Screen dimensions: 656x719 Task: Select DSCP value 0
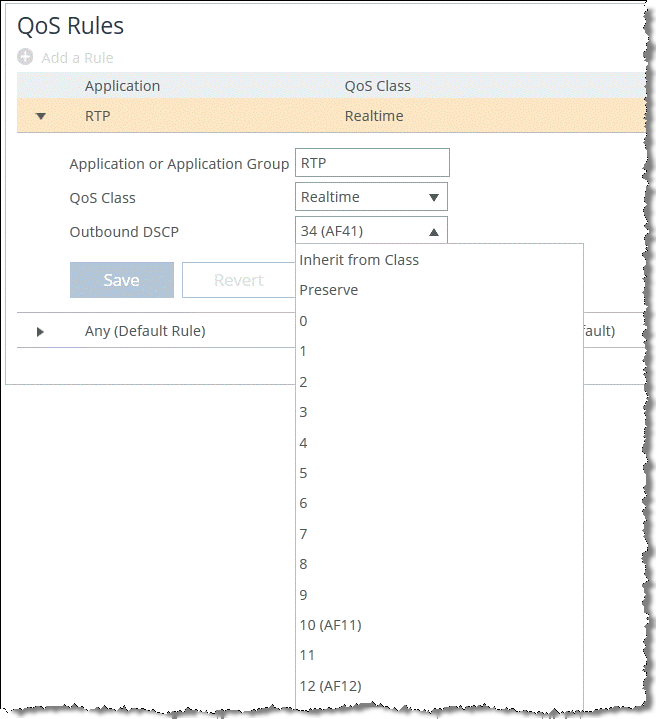point(304,321)
